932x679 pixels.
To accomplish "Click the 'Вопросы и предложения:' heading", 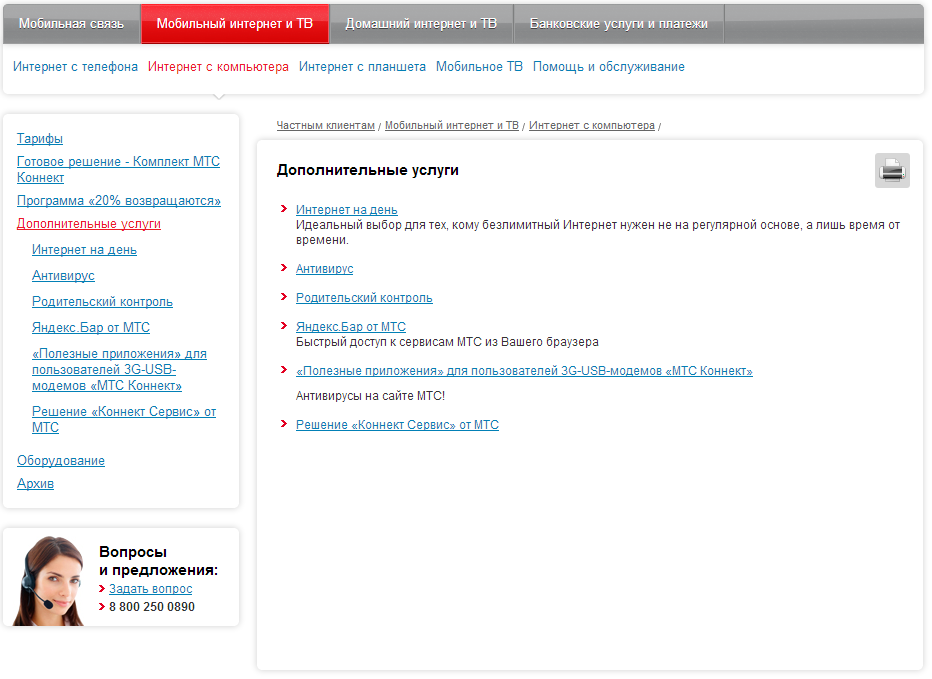I will 158,561.
